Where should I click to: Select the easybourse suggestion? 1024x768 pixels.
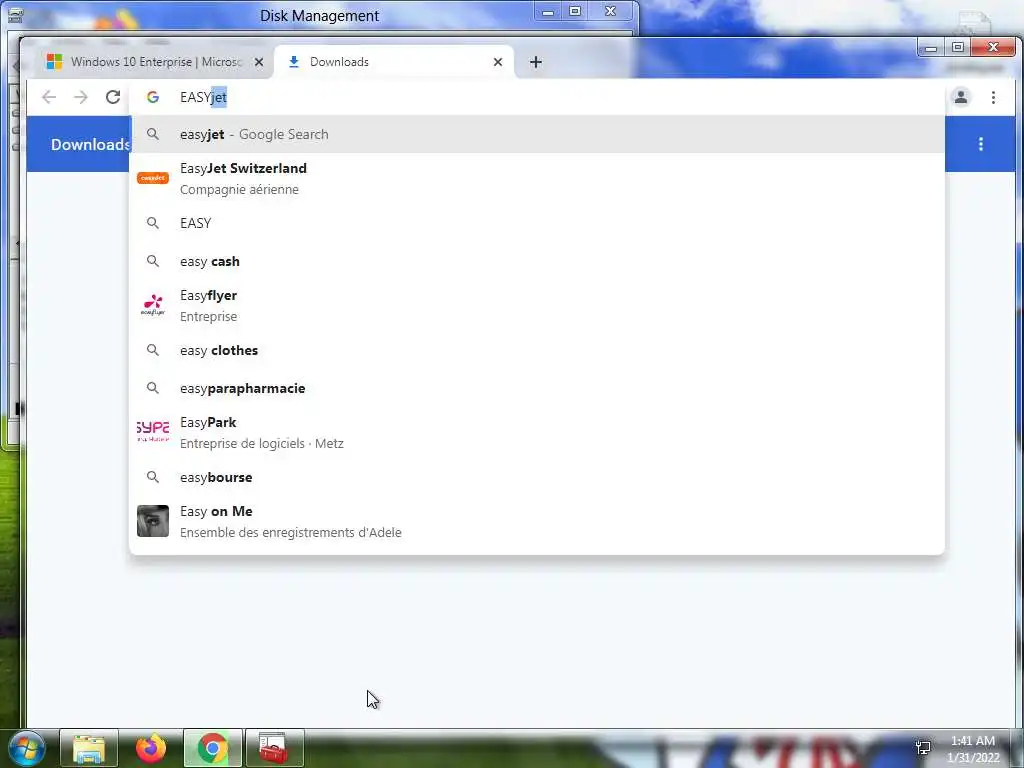click(x=537, y=477)
